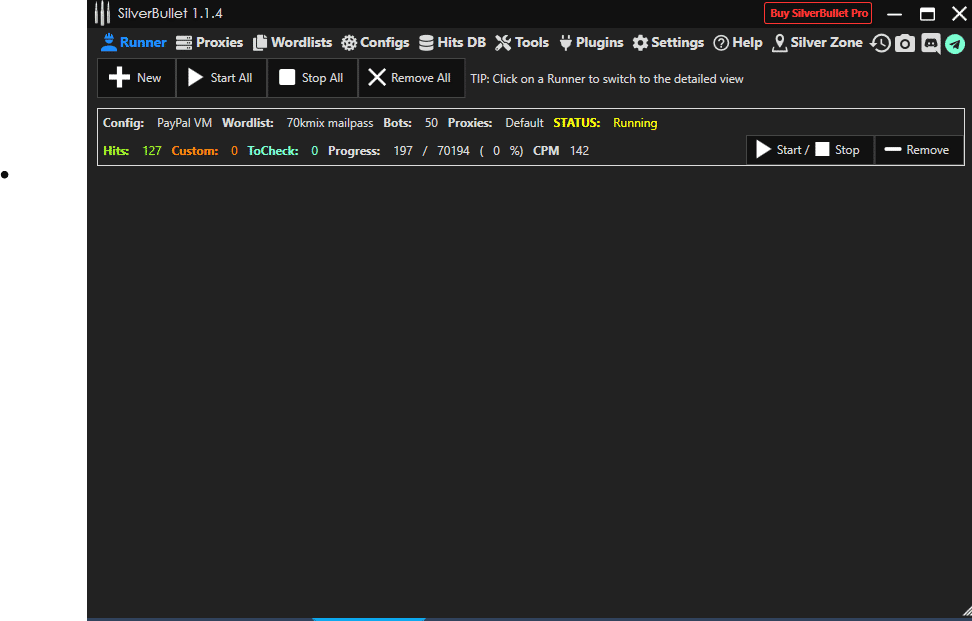
Task: Click the Hits count "127"
Action: pyautogui.click(x=152, y=151)
